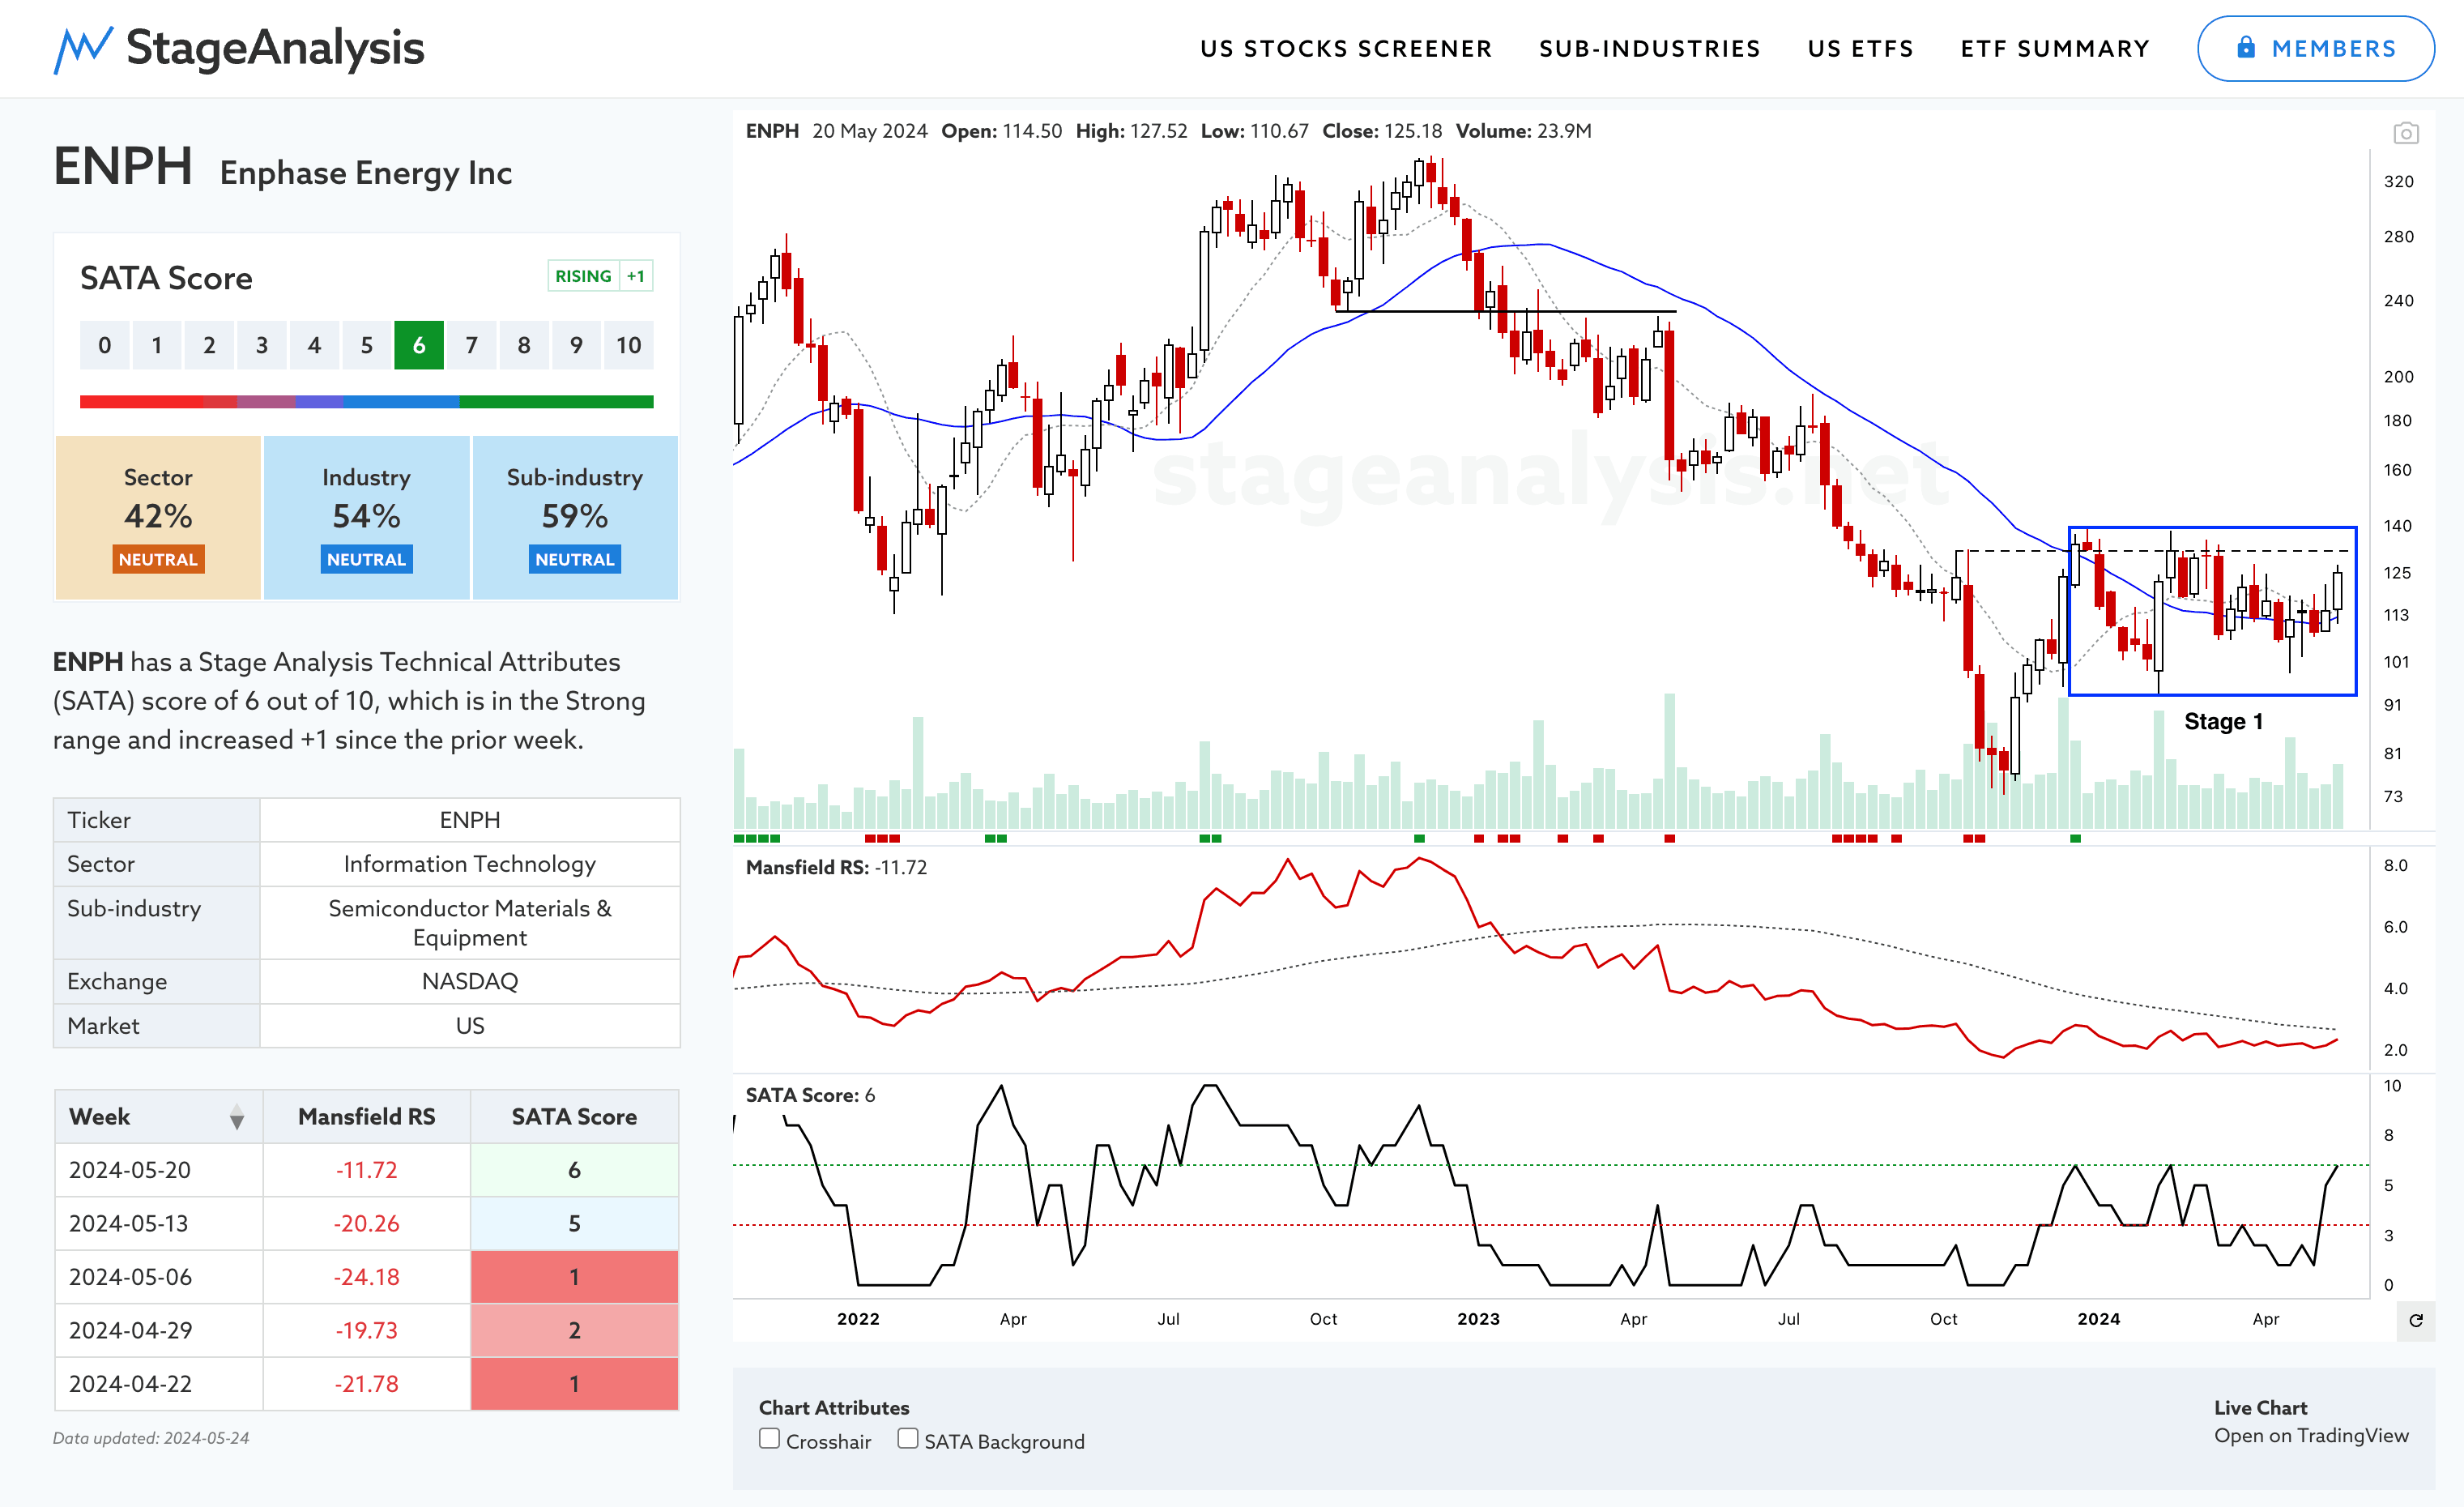Image resolution: width=2464 pixels, height=1507 pixels.
Task: Click the Information Technology sector value
Action: [x=470, y=864]
